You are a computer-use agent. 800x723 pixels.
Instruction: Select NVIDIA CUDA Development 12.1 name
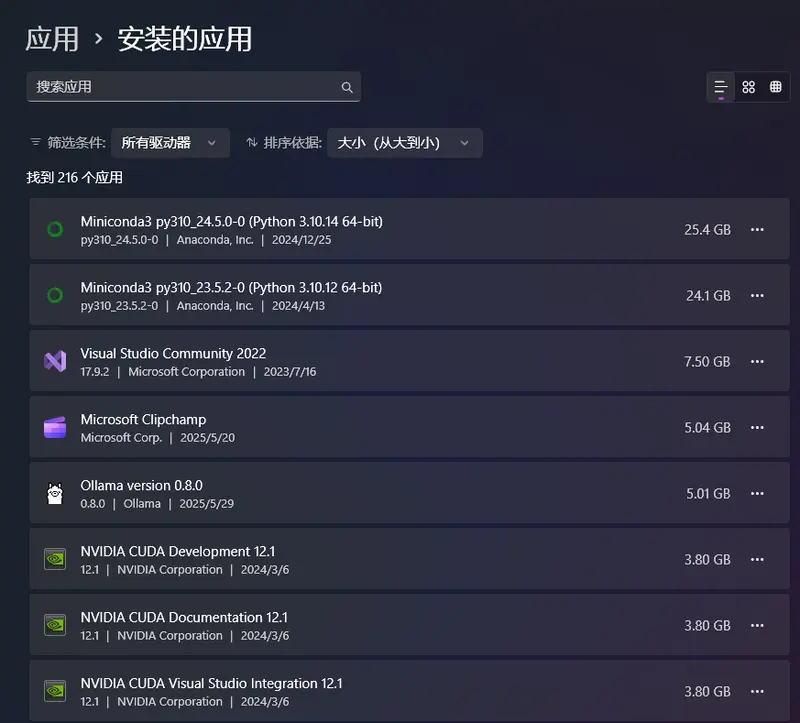(x=178, y=552)
